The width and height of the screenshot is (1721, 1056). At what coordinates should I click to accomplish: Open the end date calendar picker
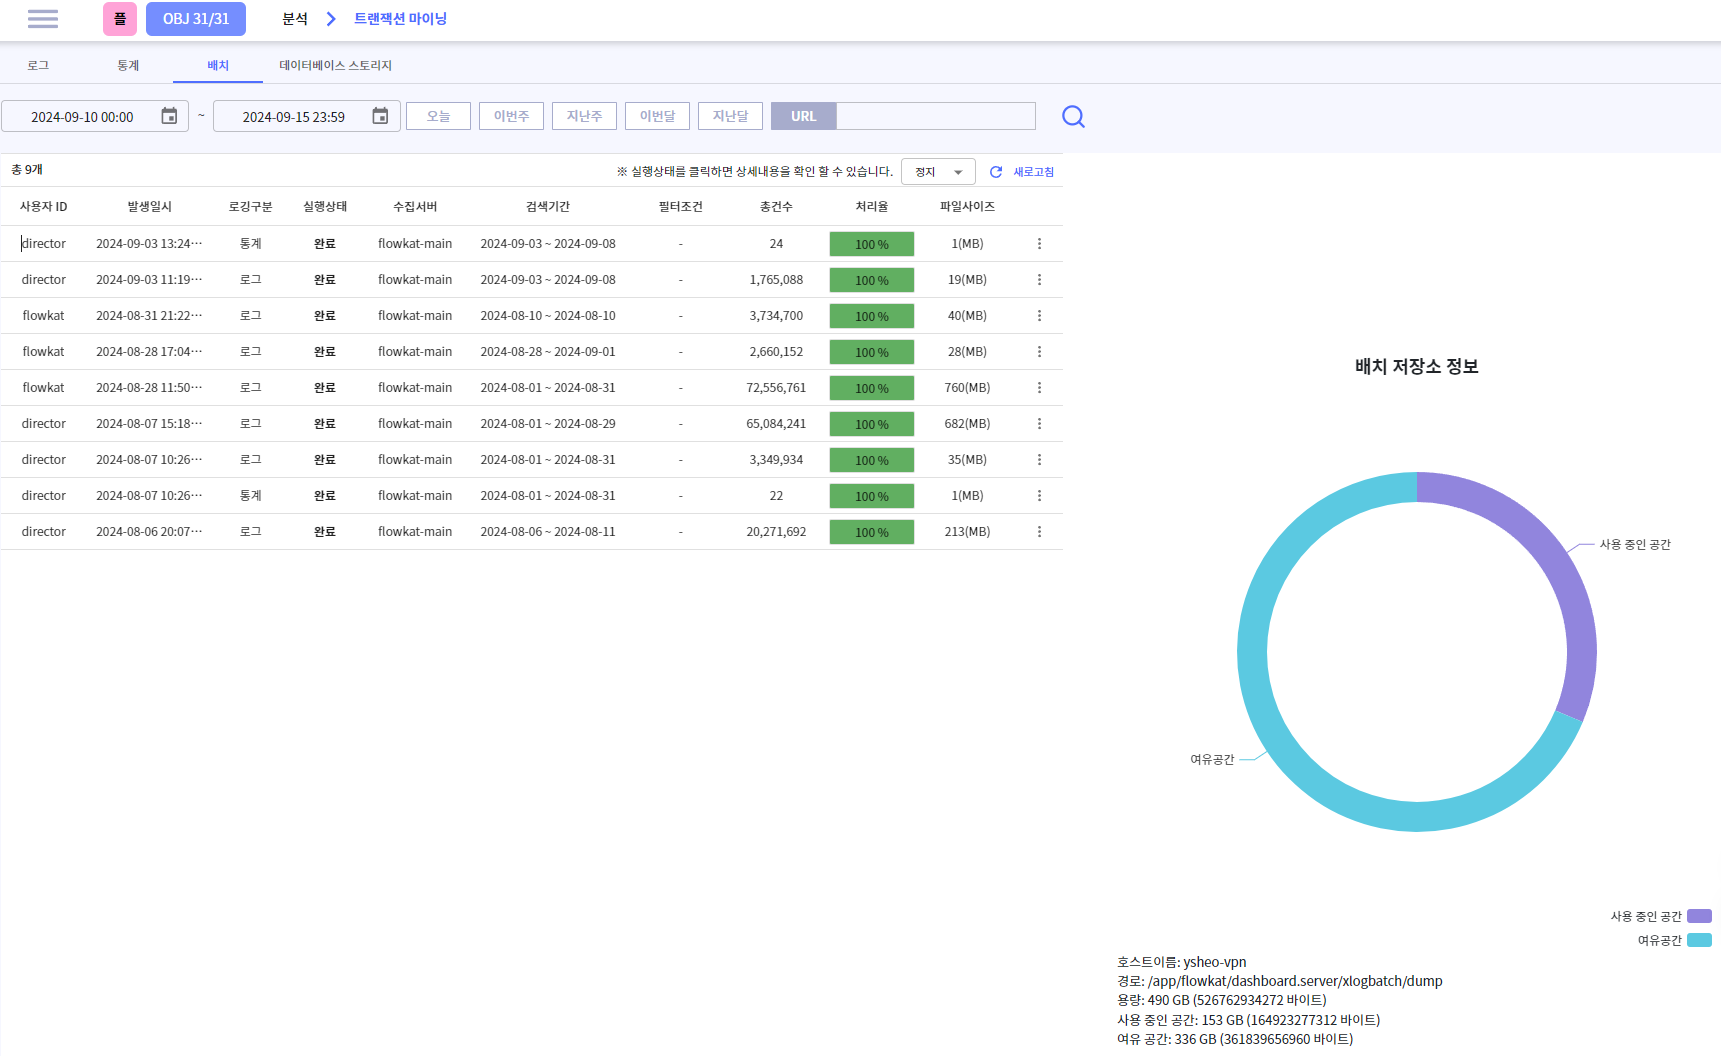[x=380, y=116]
